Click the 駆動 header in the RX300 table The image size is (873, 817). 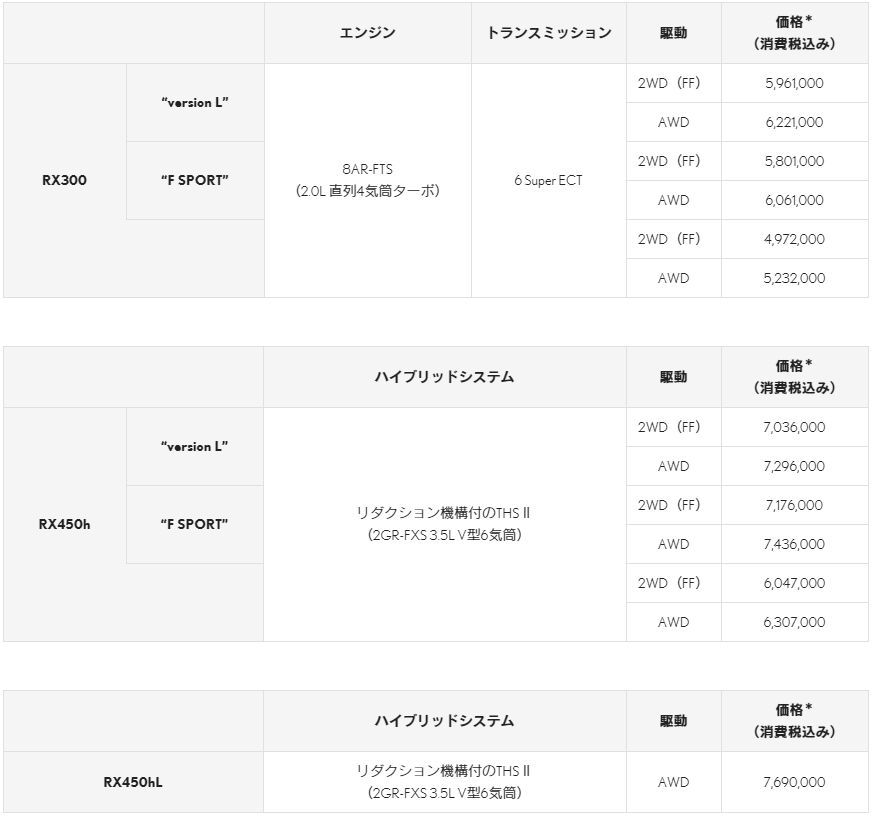pos(674,33)
